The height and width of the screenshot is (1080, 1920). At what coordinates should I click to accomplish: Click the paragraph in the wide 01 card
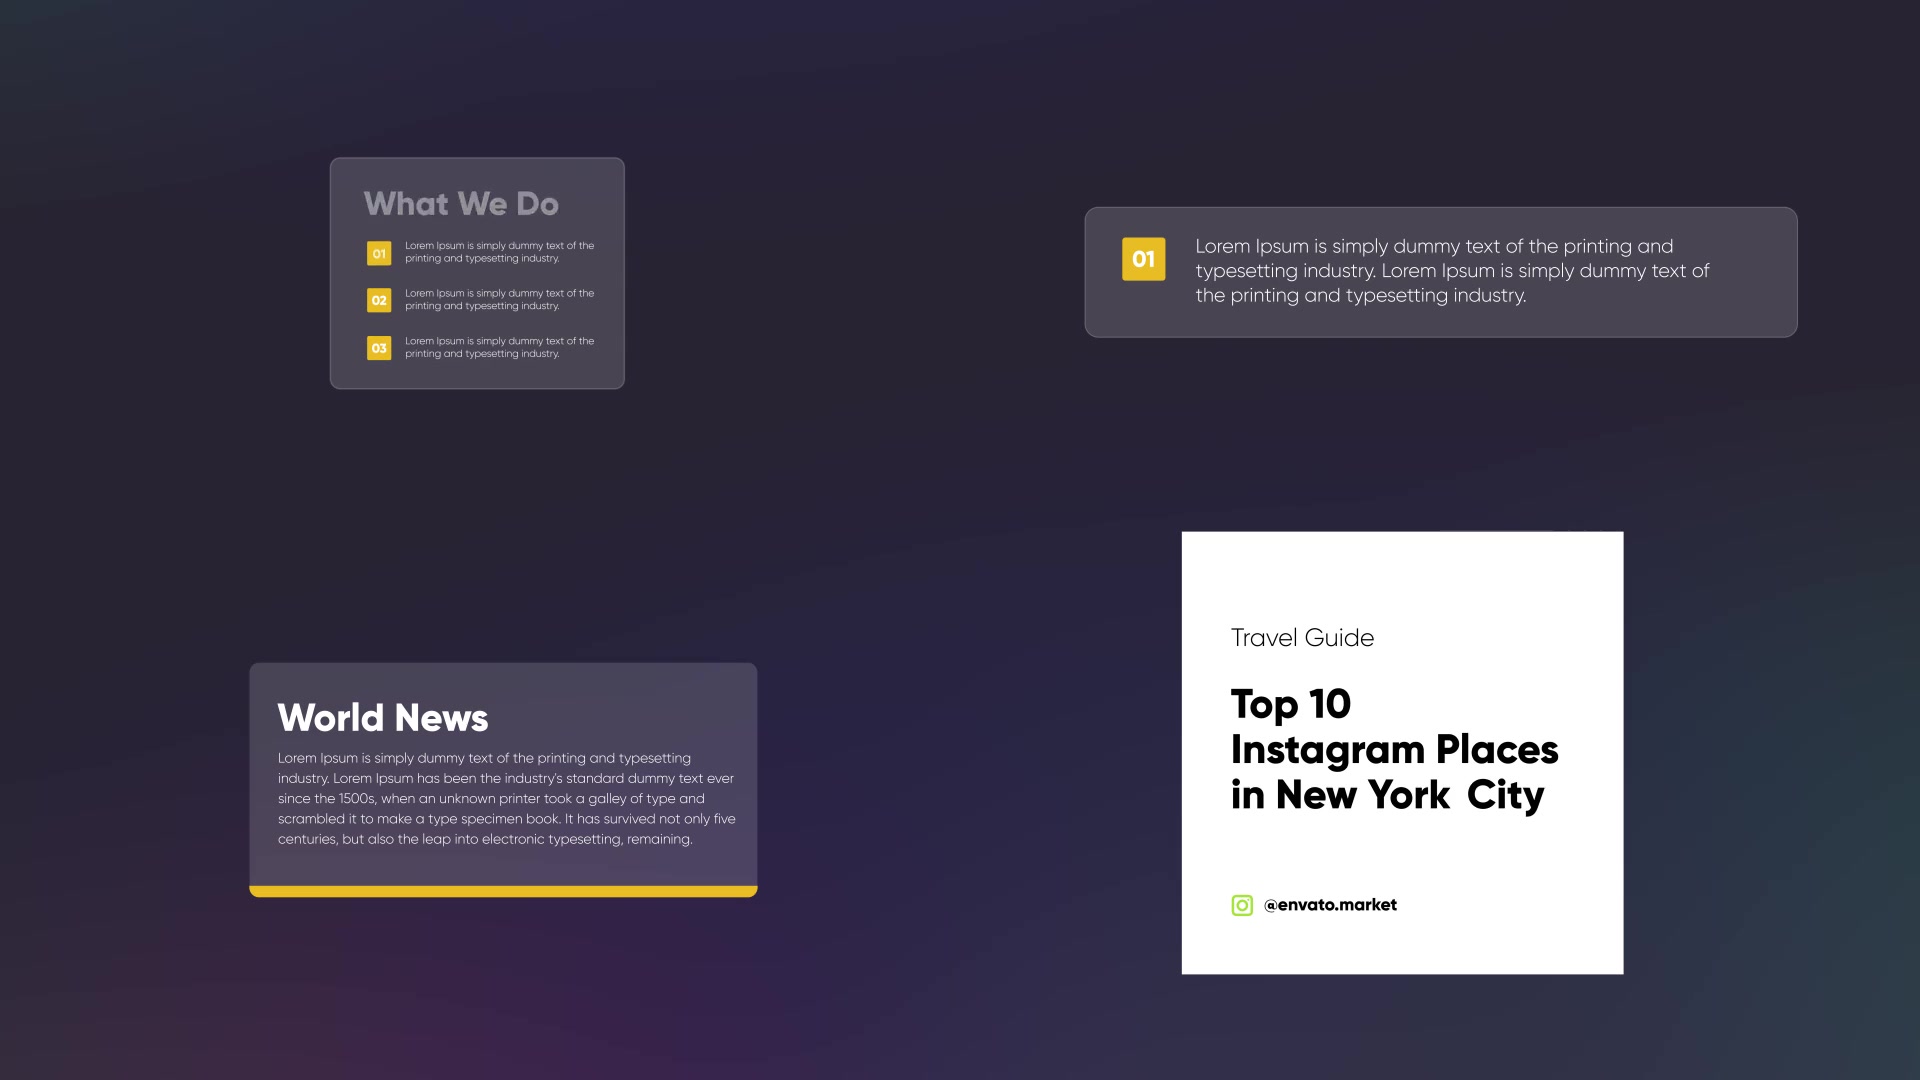[1452, 271]
